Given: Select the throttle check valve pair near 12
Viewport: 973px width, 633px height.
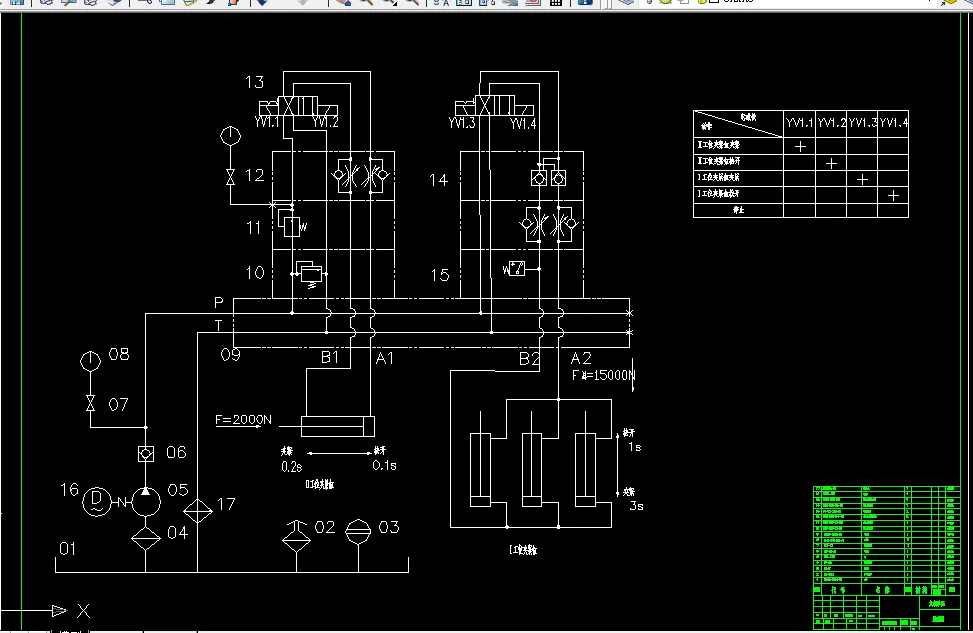Looking at the screenshot, I should coord(361,176).
